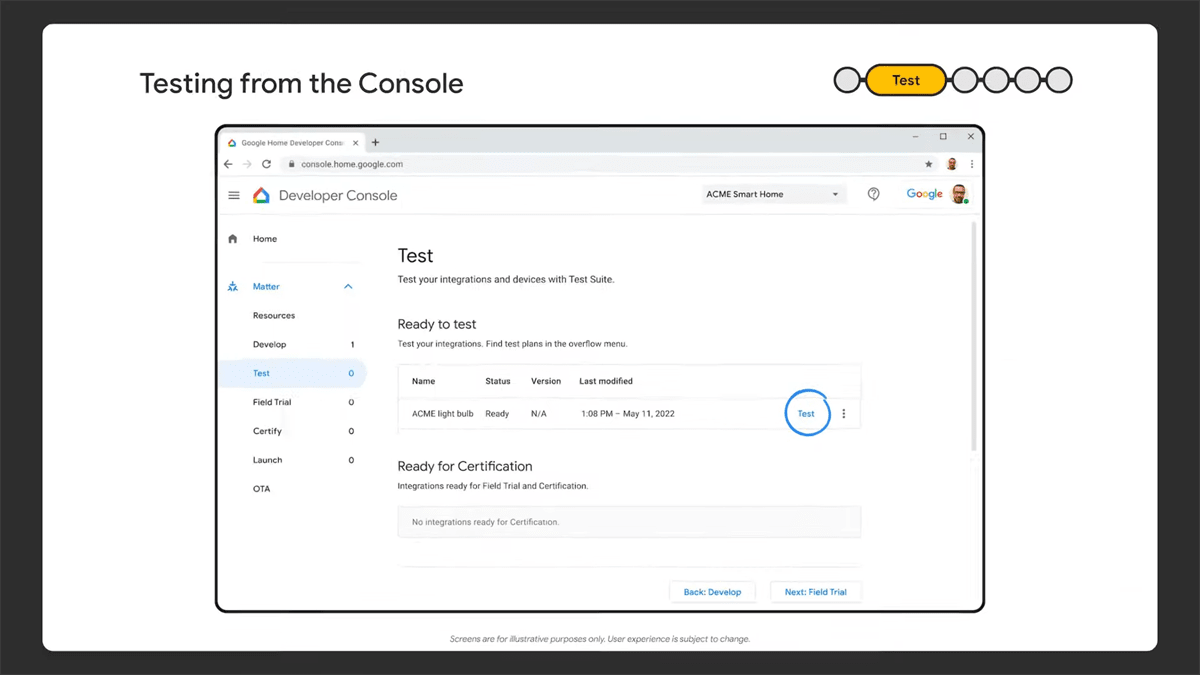Viewport: 1200px width, 675px height.
Task: Click the Google logo in header
Action: 924,194
